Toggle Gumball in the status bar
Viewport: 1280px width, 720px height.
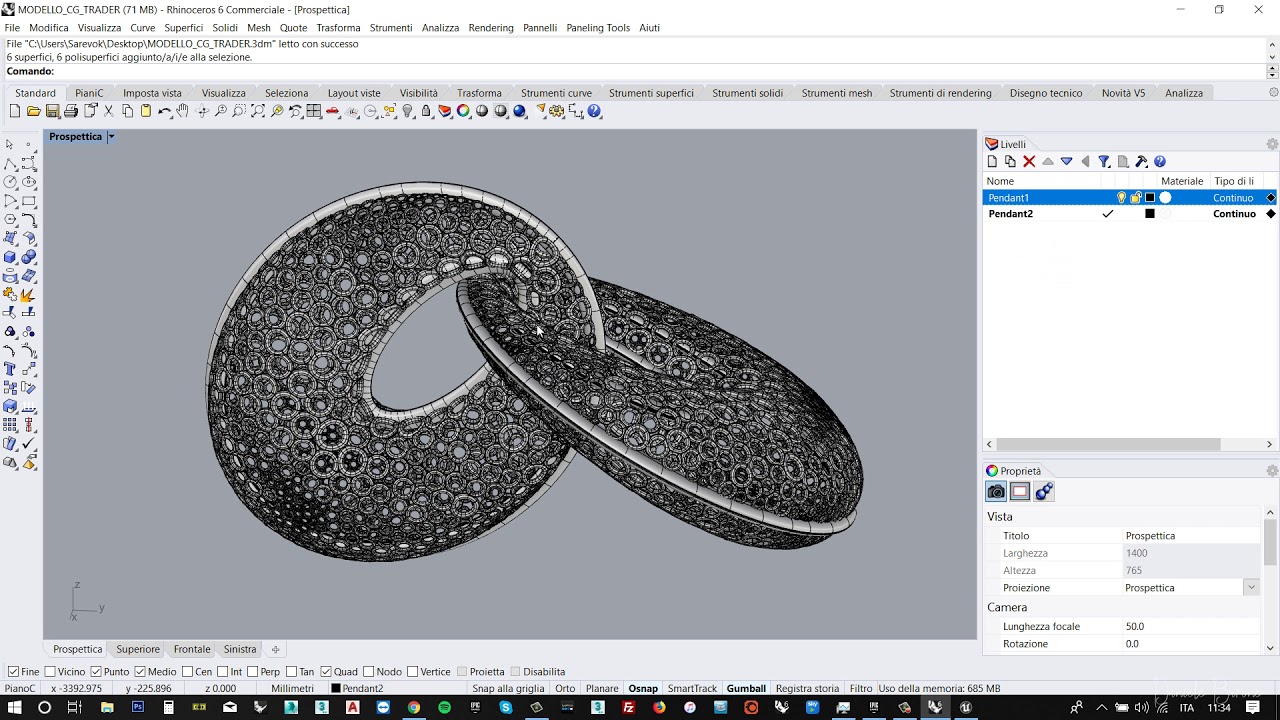pos(746,688)
